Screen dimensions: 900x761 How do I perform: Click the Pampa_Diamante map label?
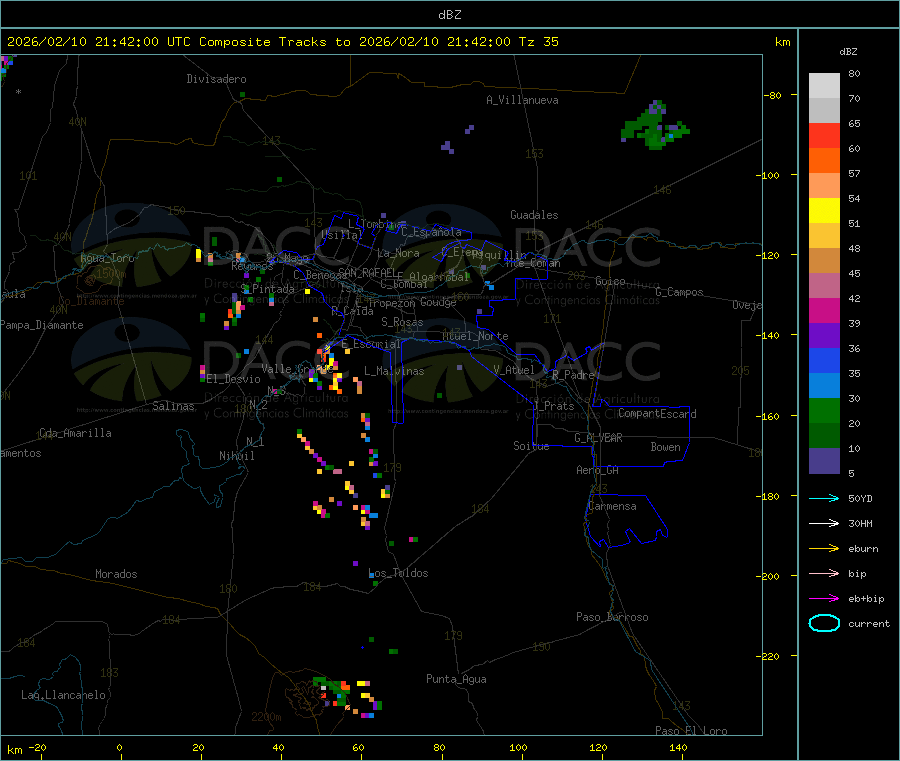click(x=42, y=325)
